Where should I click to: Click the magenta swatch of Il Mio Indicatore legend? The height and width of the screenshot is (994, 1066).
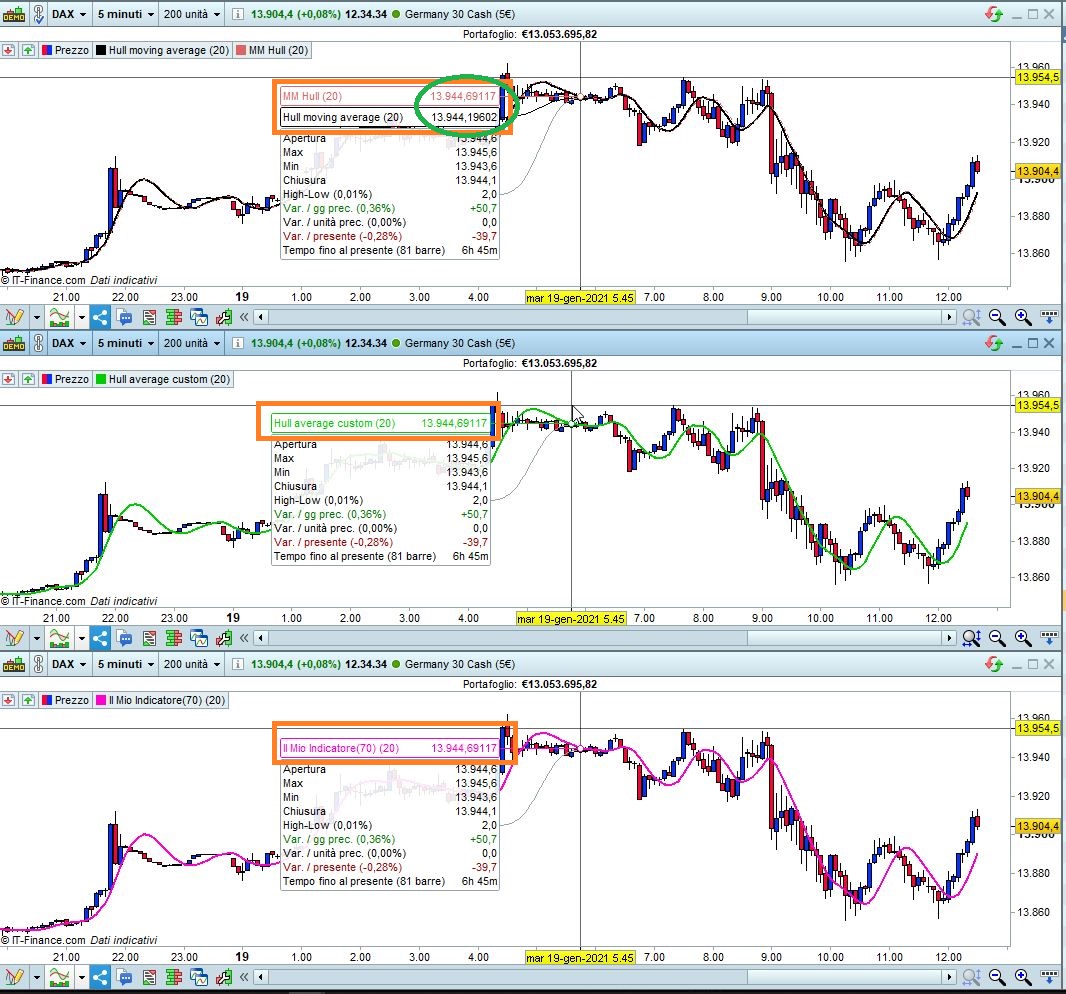101,700
